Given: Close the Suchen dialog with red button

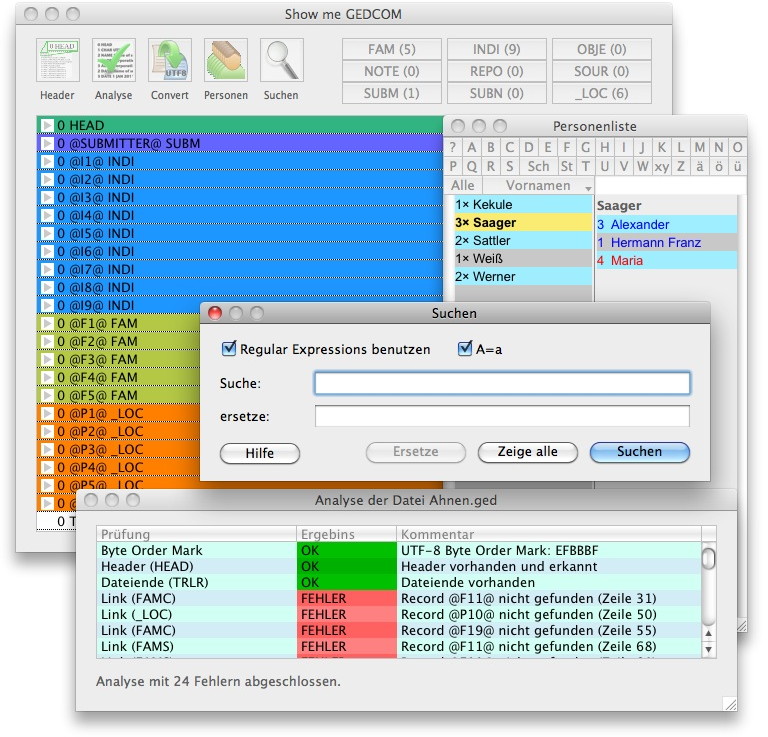Looking at the screenshot, I should tap(214, 314).
